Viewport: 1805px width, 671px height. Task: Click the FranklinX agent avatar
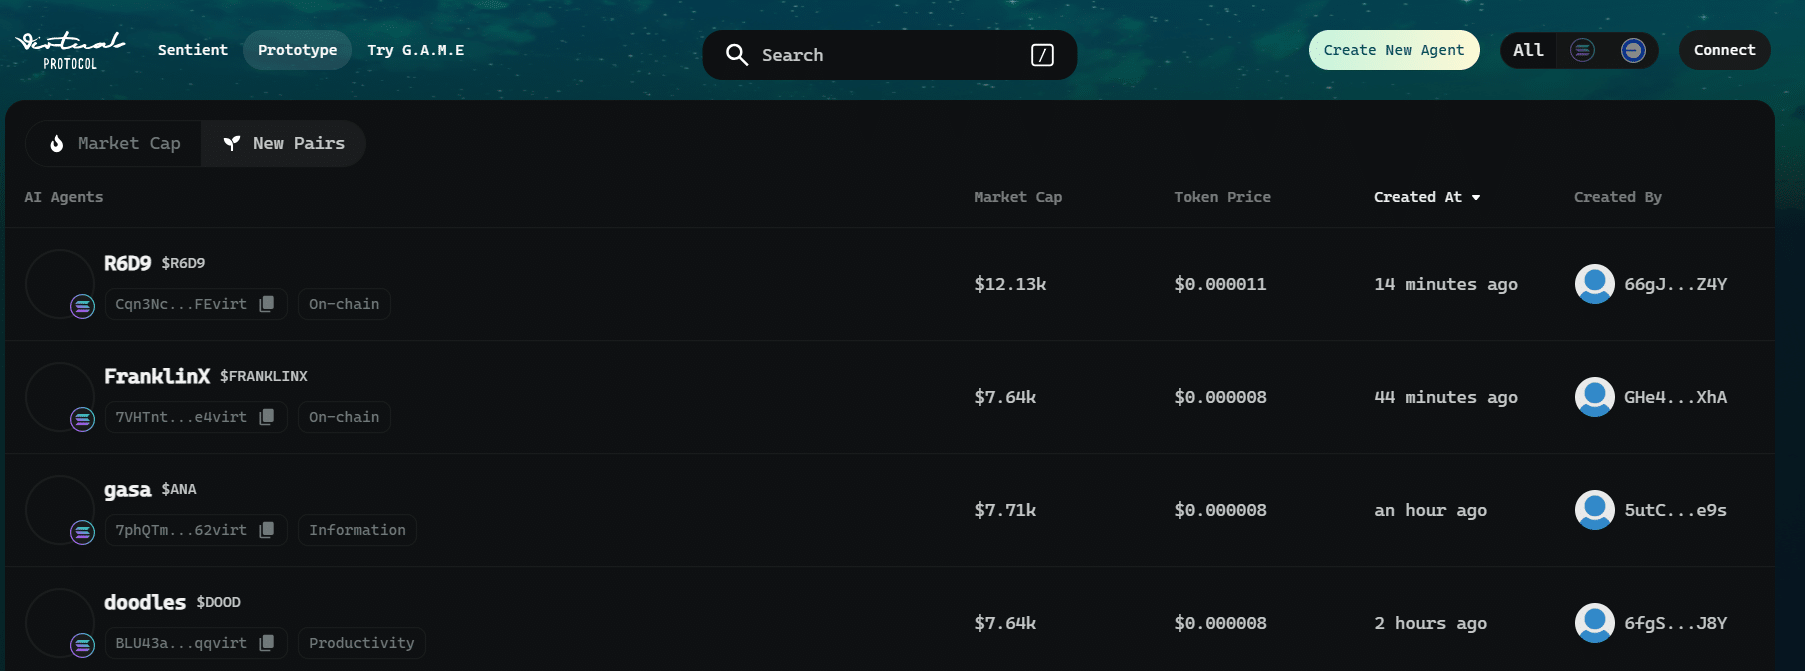(59, 396)
